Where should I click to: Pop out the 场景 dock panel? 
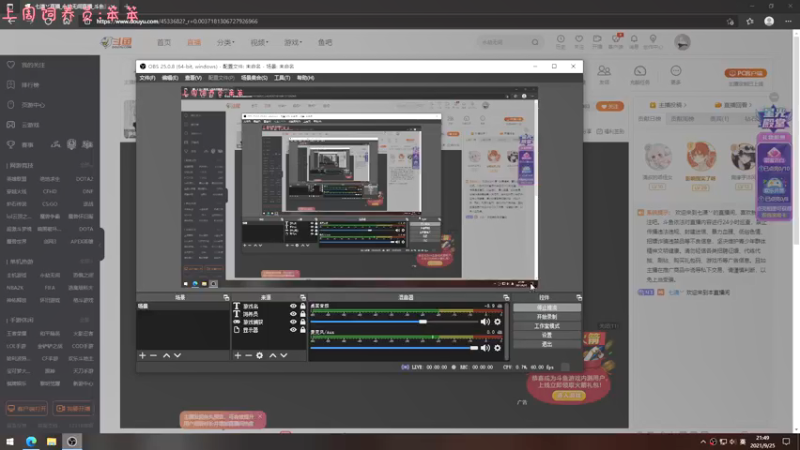(x=226, y=297)
